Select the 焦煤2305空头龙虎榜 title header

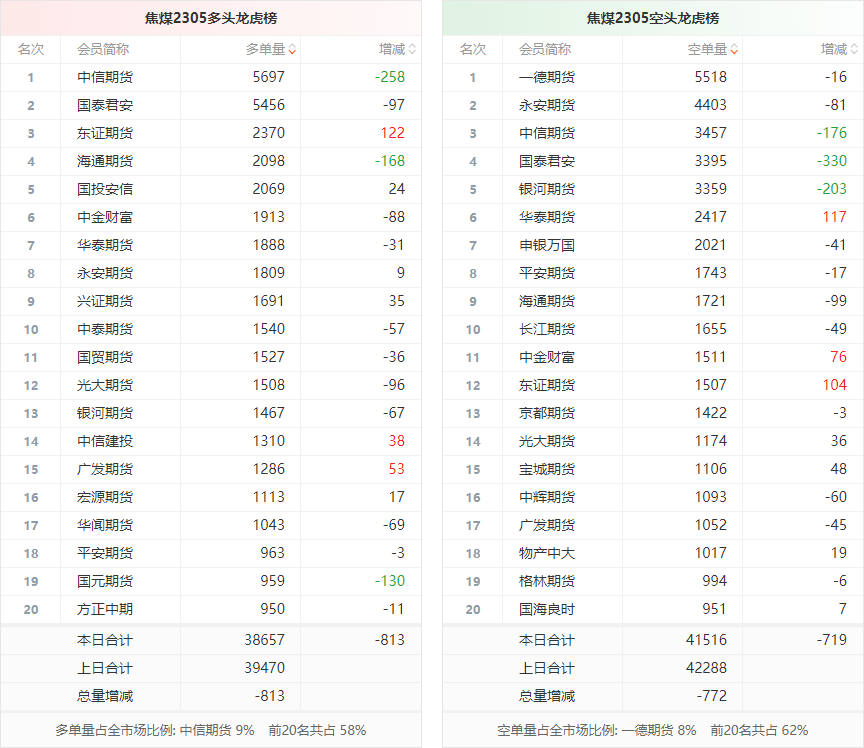coord(652,18)
